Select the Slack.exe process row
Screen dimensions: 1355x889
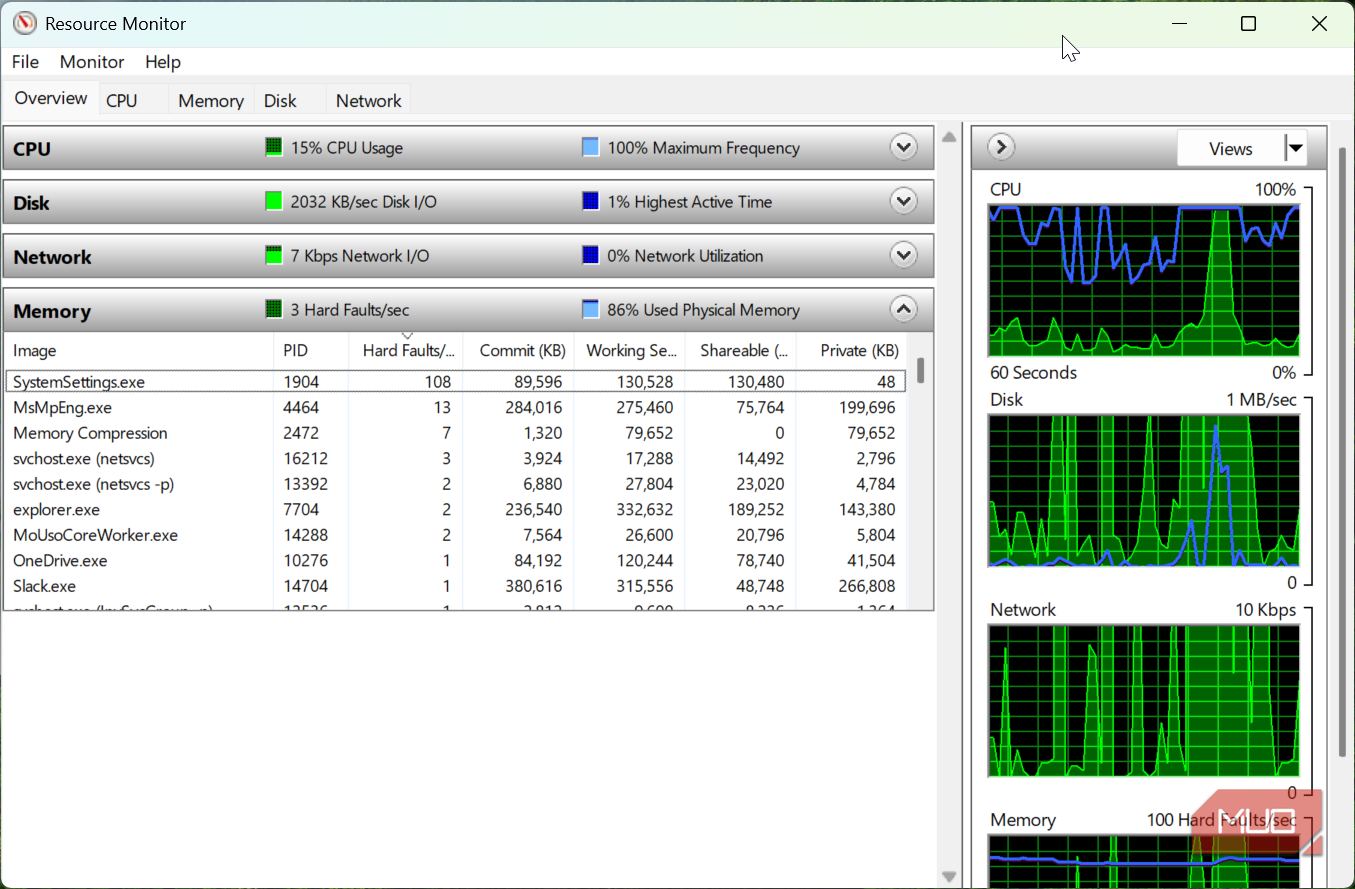(455, 586)
